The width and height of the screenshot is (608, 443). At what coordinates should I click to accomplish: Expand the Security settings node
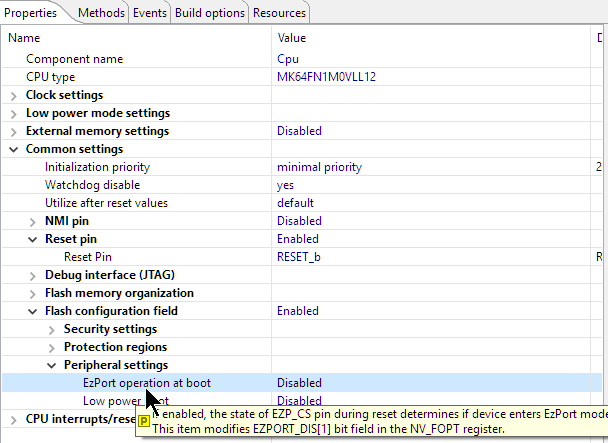pos(52,329)
